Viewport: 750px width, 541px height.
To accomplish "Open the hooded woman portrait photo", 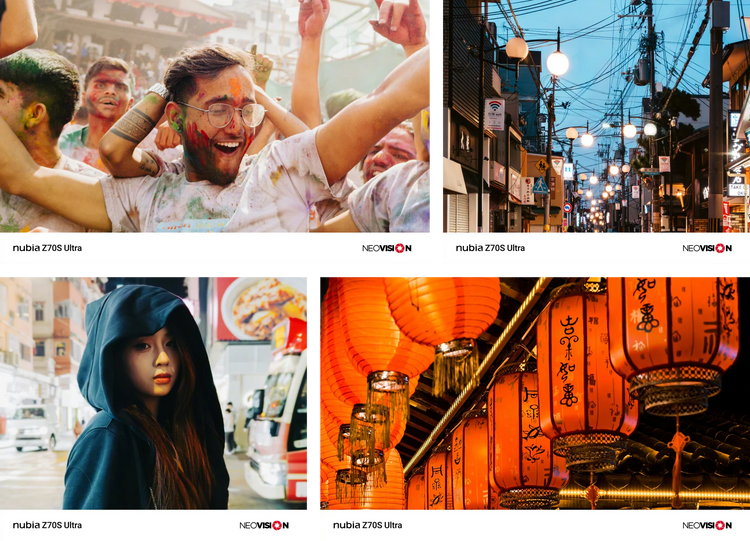I will pos(153,393).
